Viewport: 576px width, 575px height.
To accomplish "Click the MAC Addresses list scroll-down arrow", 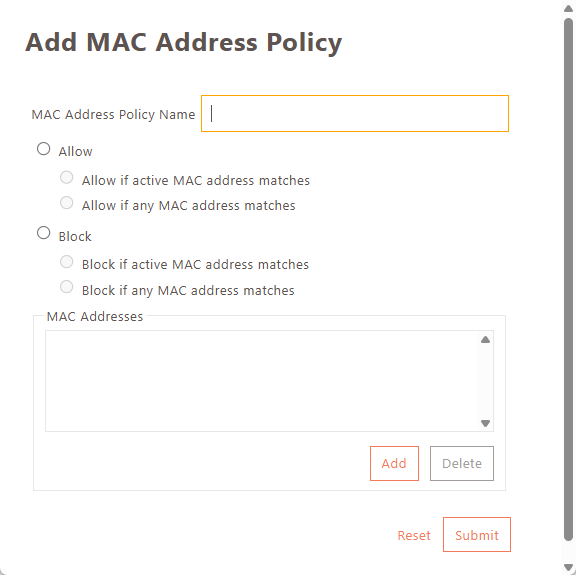I will 485,423.
